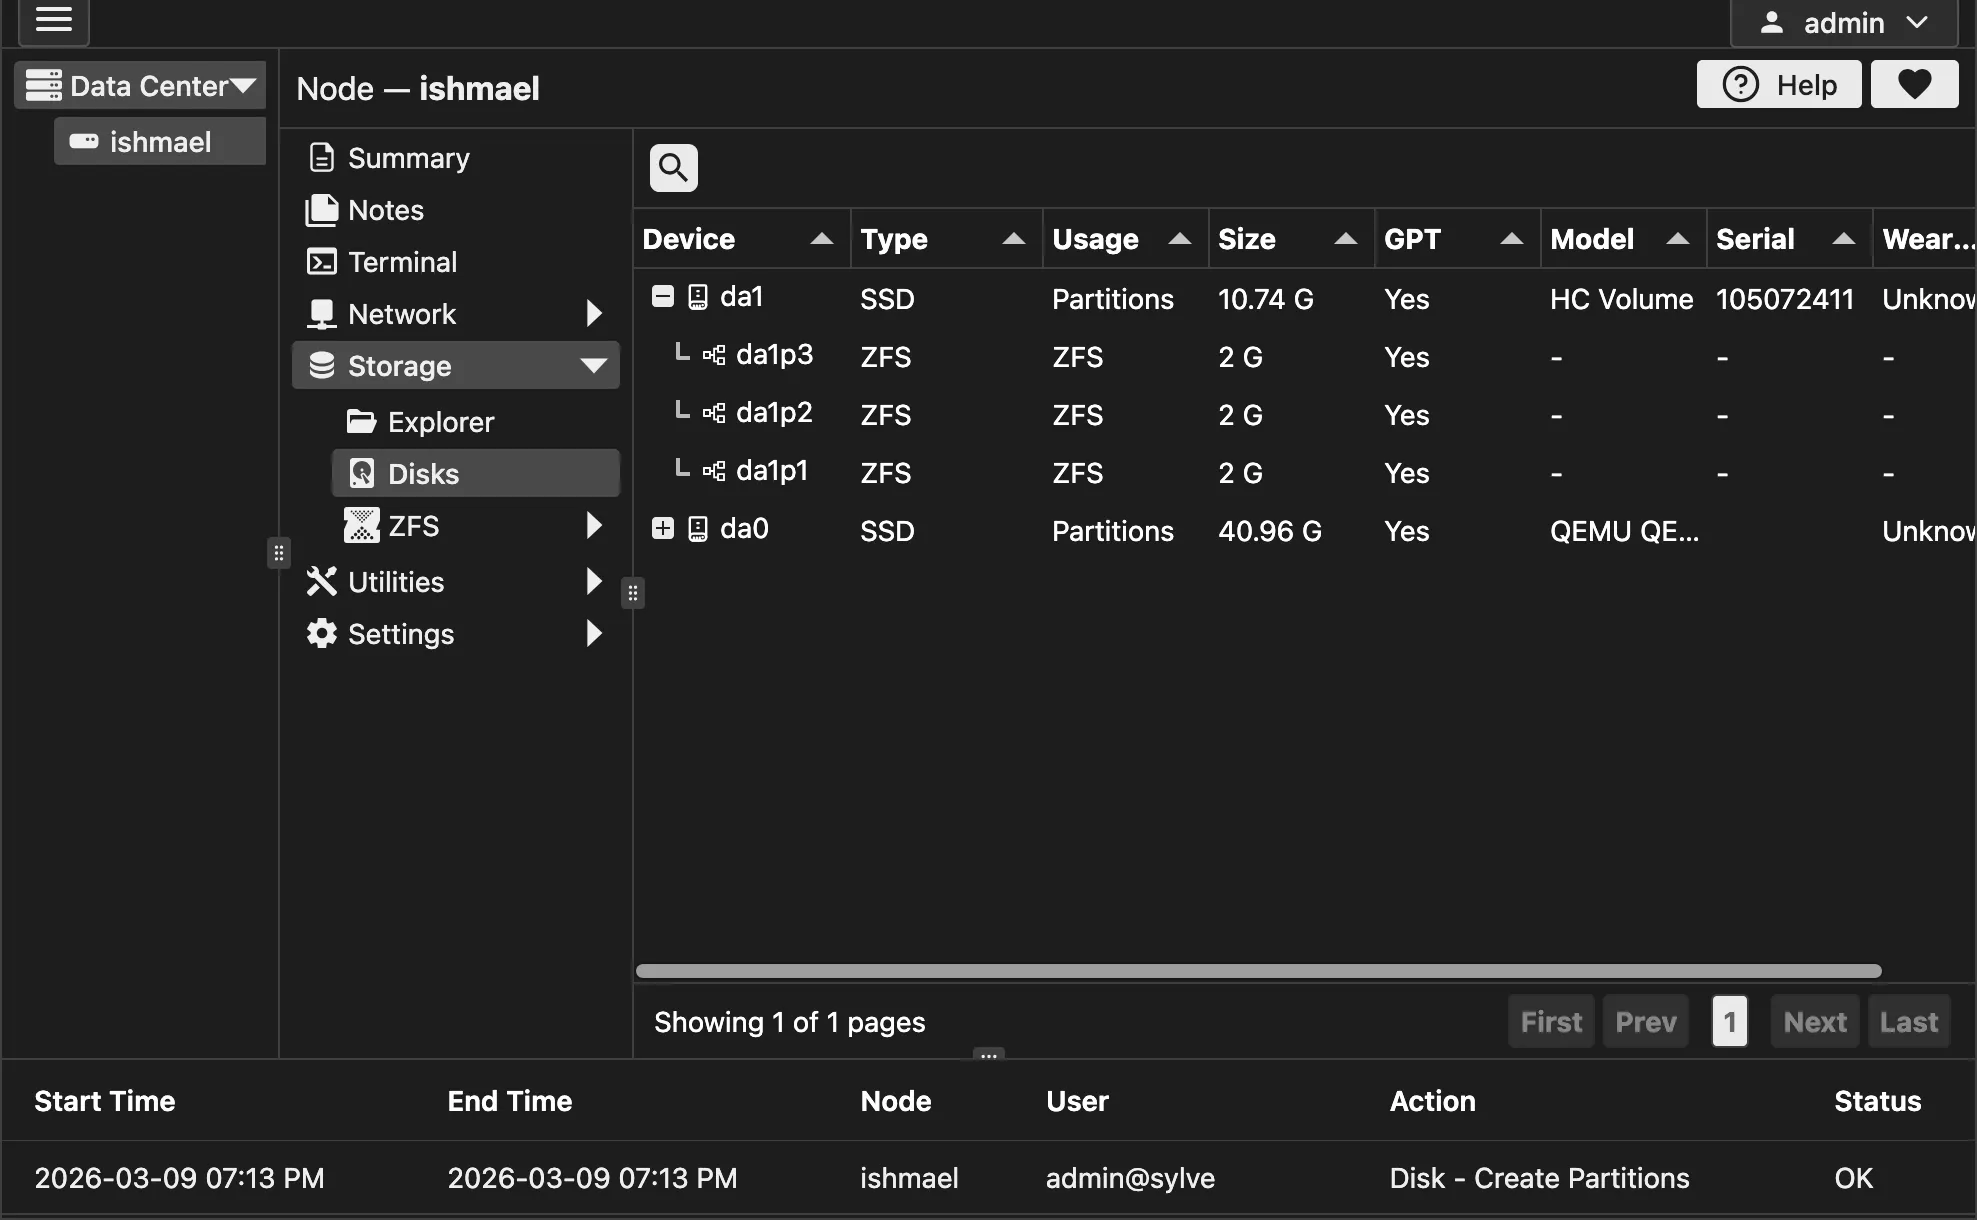
Task: Click the hamburger menu icon
Action: (x=54, y=20)
